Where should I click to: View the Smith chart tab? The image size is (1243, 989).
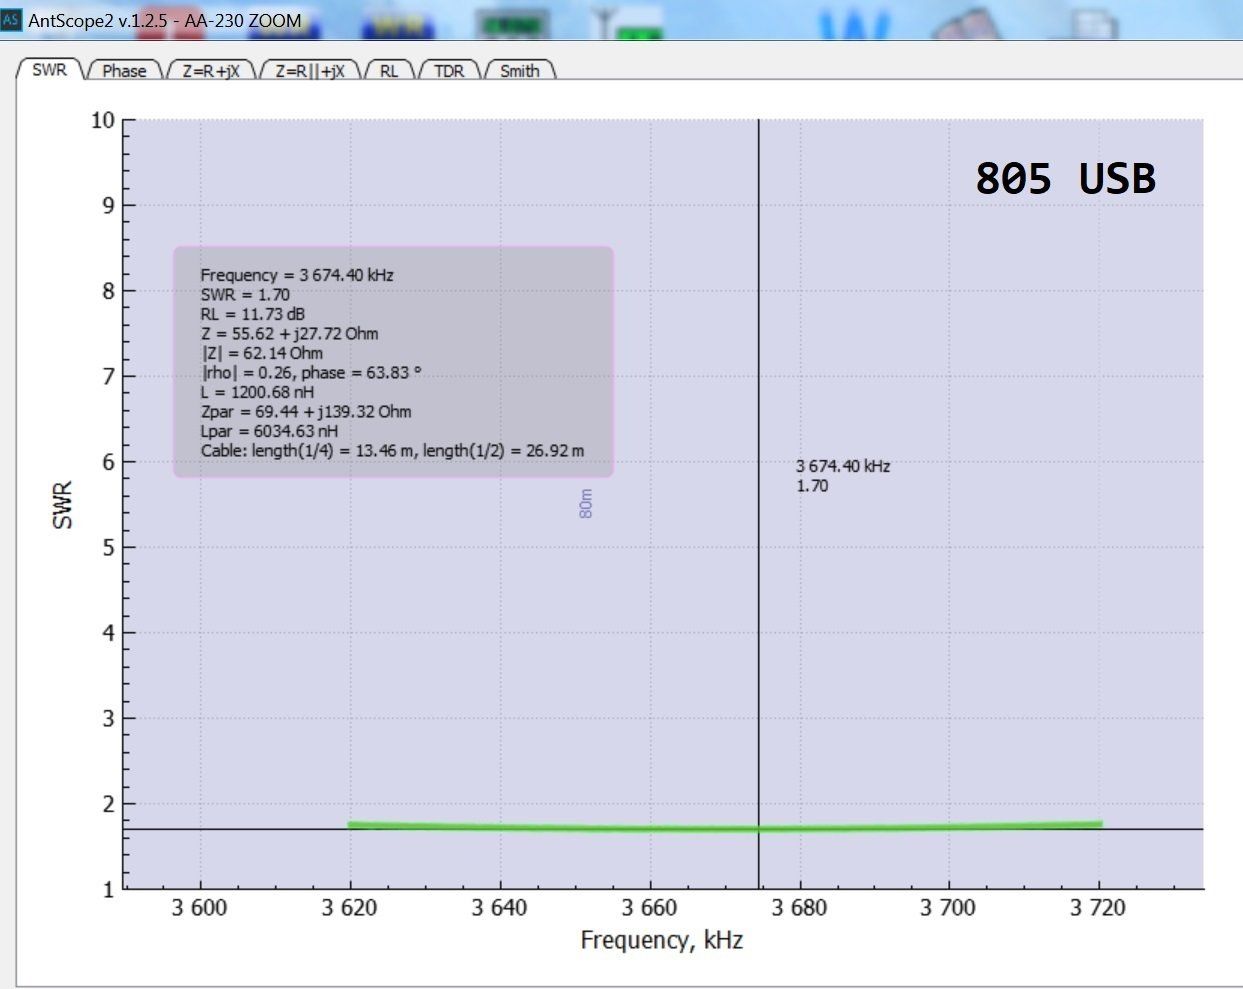click(519, 71)
